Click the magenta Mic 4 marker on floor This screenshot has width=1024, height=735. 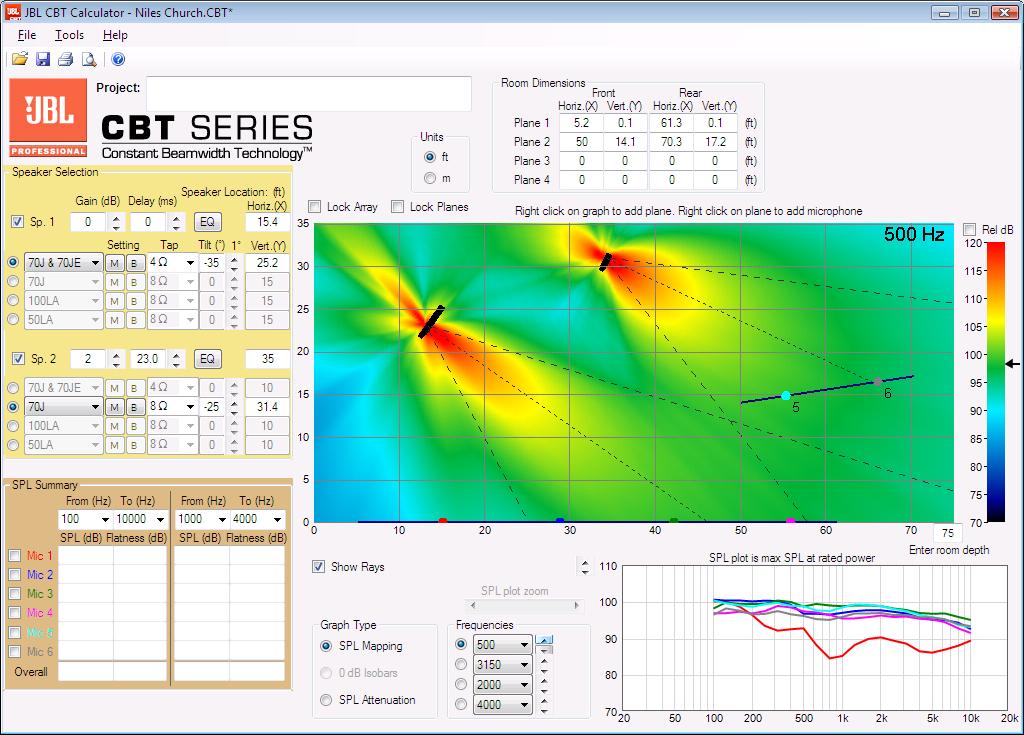click(791, 521)
